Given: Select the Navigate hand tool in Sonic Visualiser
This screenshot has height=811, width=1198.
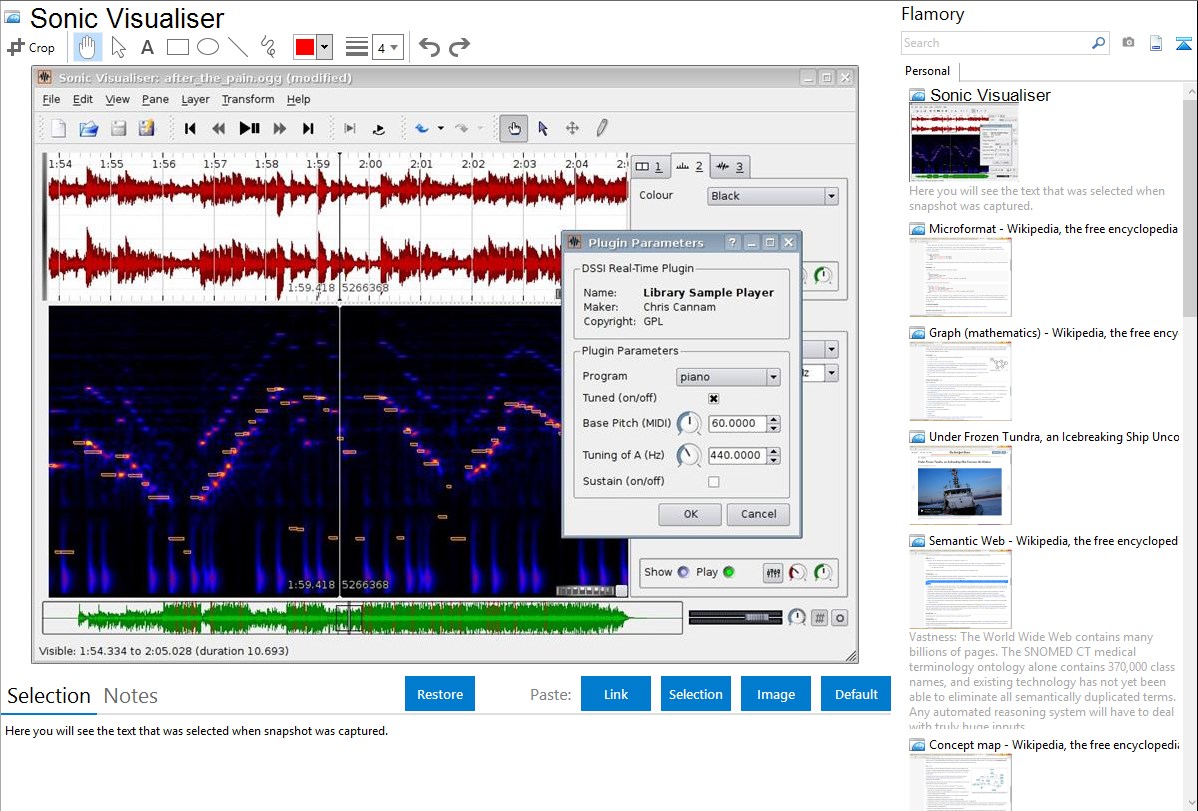Looking at the screenshot, I should pyautogui.click(x=514, y=128).
